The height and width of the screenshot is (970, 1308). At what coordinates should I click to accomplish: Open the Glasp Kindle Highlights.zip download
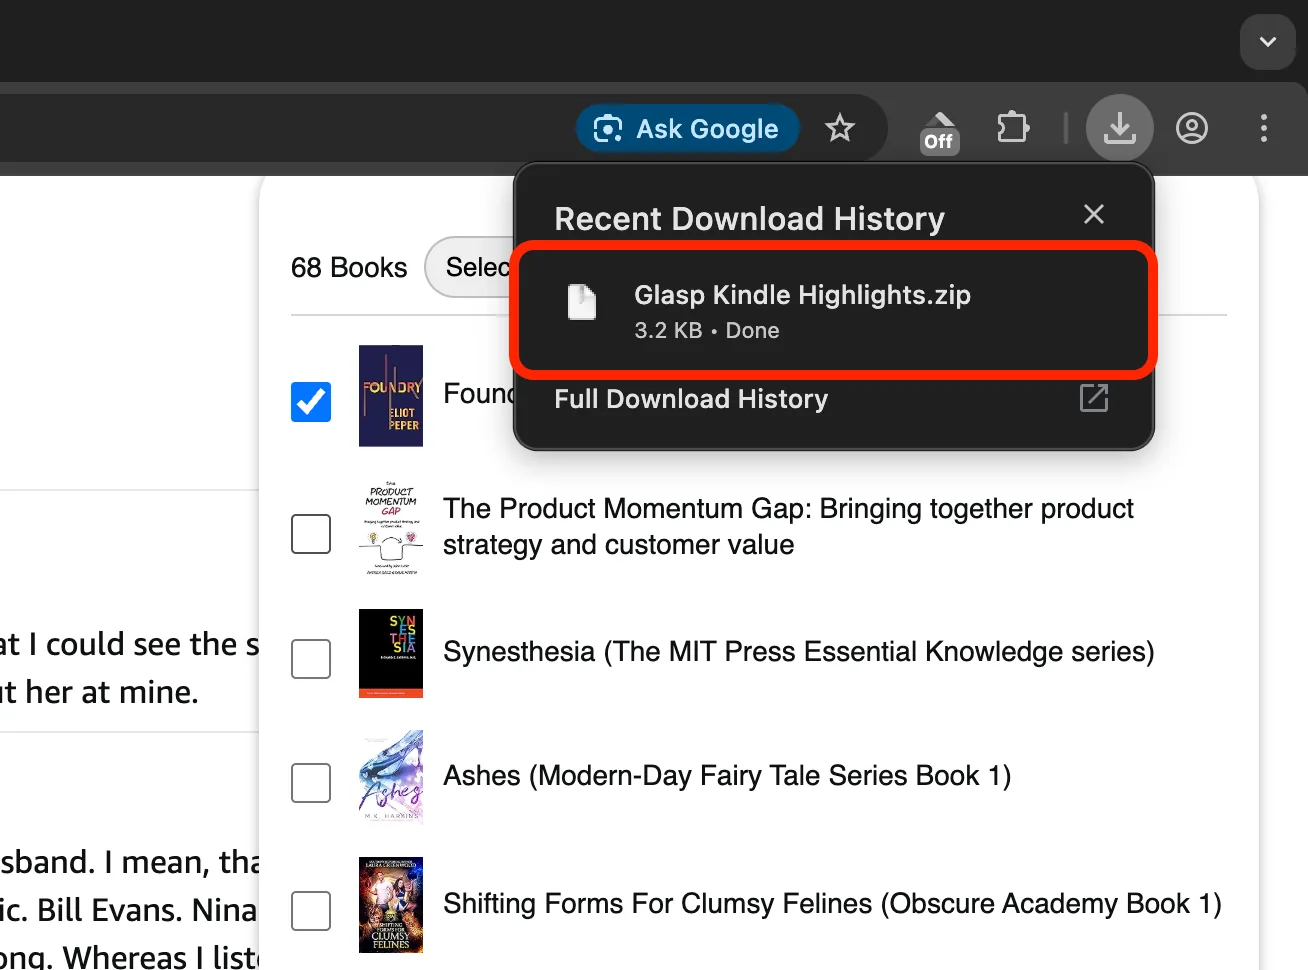click(834, 310)
